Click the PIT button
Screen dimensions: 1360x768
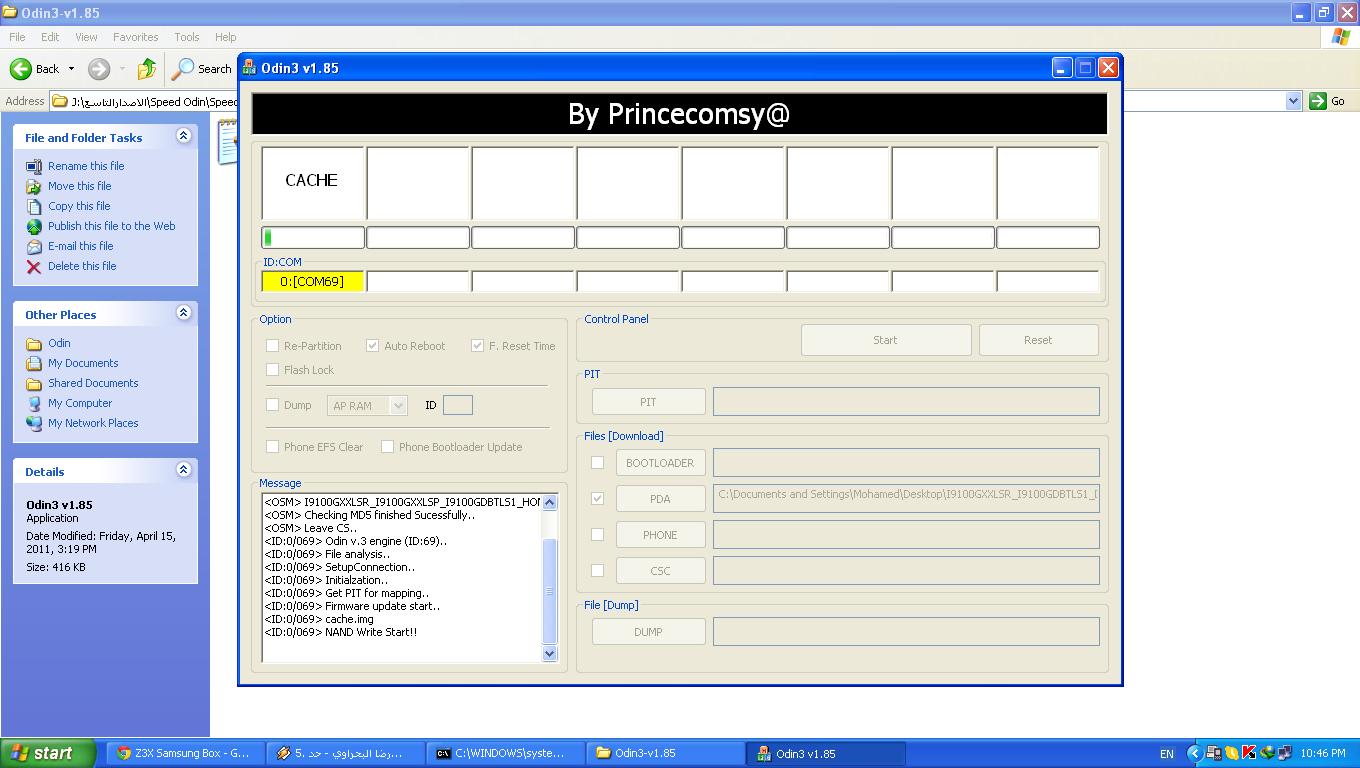[x=648, y=402]
